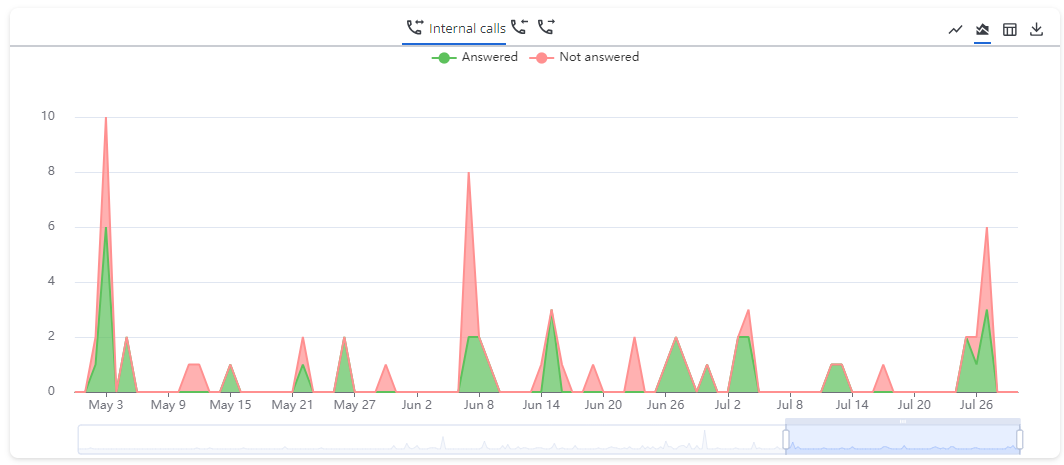Screen dimensions: 1064x465
Task: Open the data table view icon
Action: point(1010,29)
